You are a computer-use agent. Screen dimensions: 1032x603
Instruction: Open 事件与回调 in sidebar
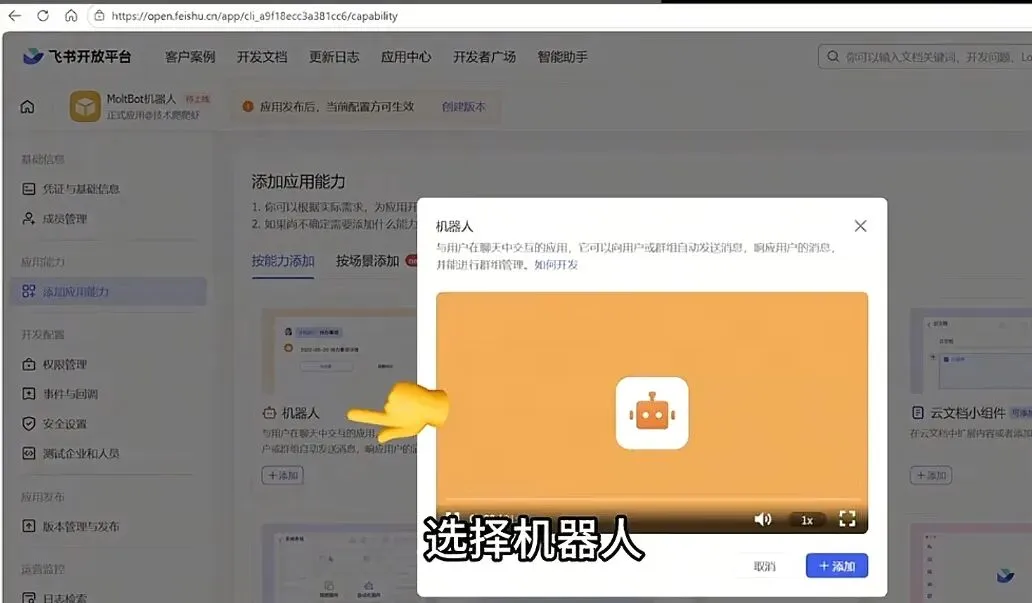tap(70, 394)
